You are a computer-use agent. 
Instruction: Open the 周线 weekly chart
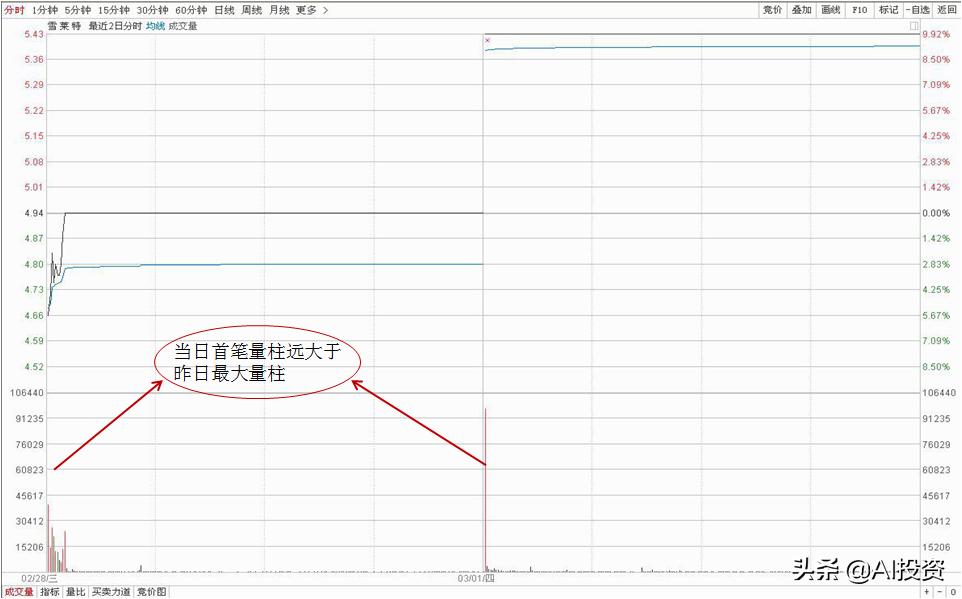coord(252,10)
